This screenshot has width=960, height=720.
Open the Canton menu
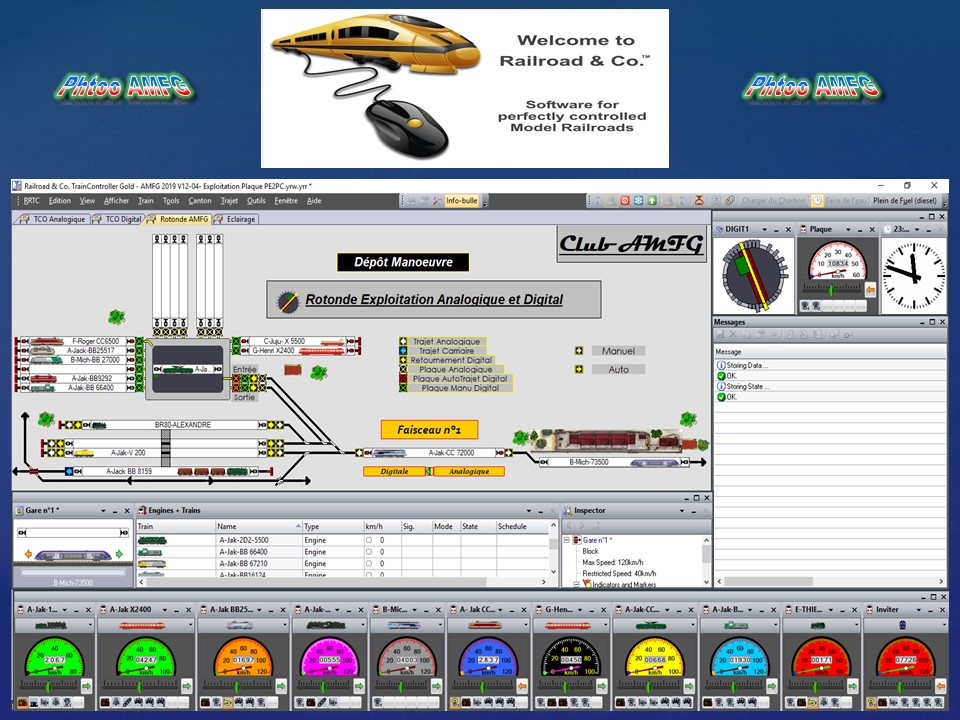(200, 201)
